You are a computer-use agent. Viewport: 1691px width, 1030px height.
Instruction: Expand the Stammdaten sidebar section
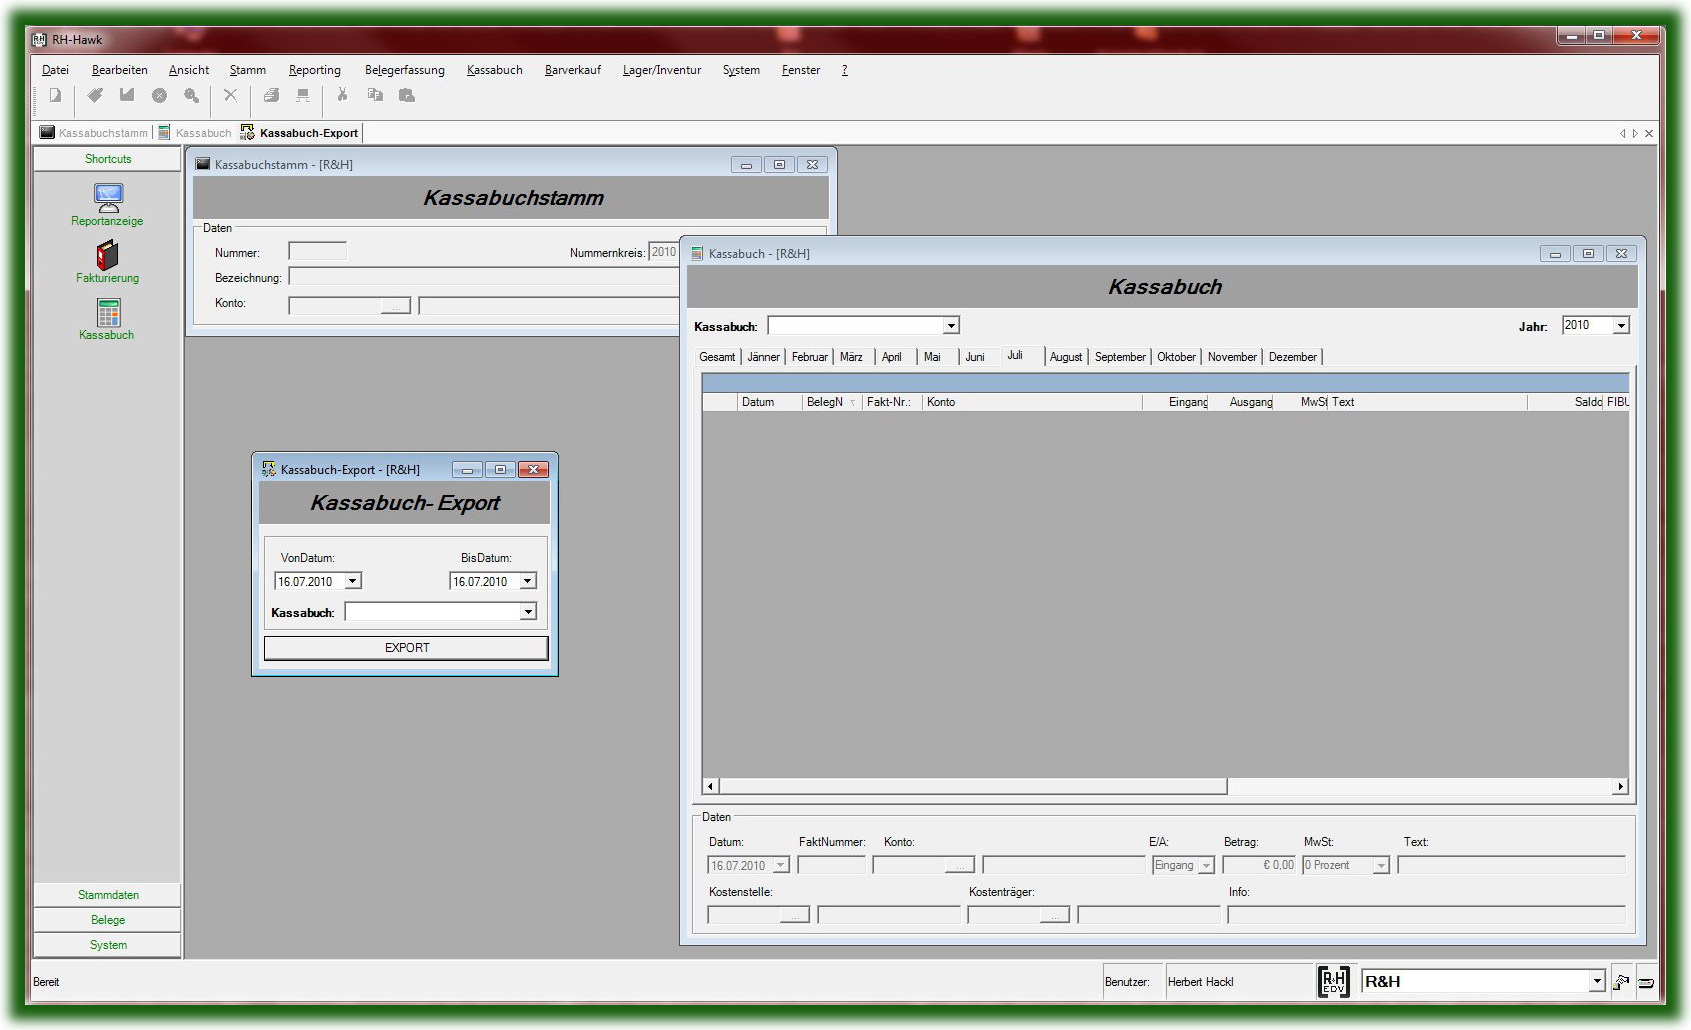point(108,895)
